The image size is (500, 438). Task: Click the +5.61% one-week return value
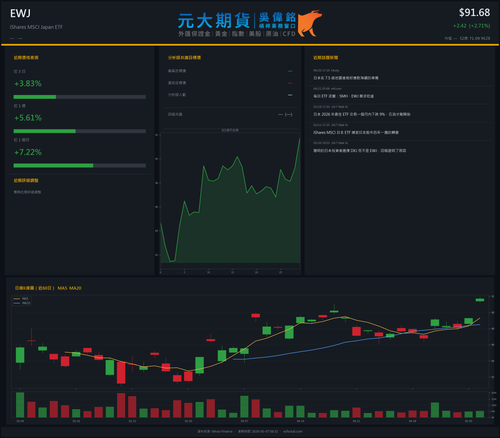[x=28, y=118]
